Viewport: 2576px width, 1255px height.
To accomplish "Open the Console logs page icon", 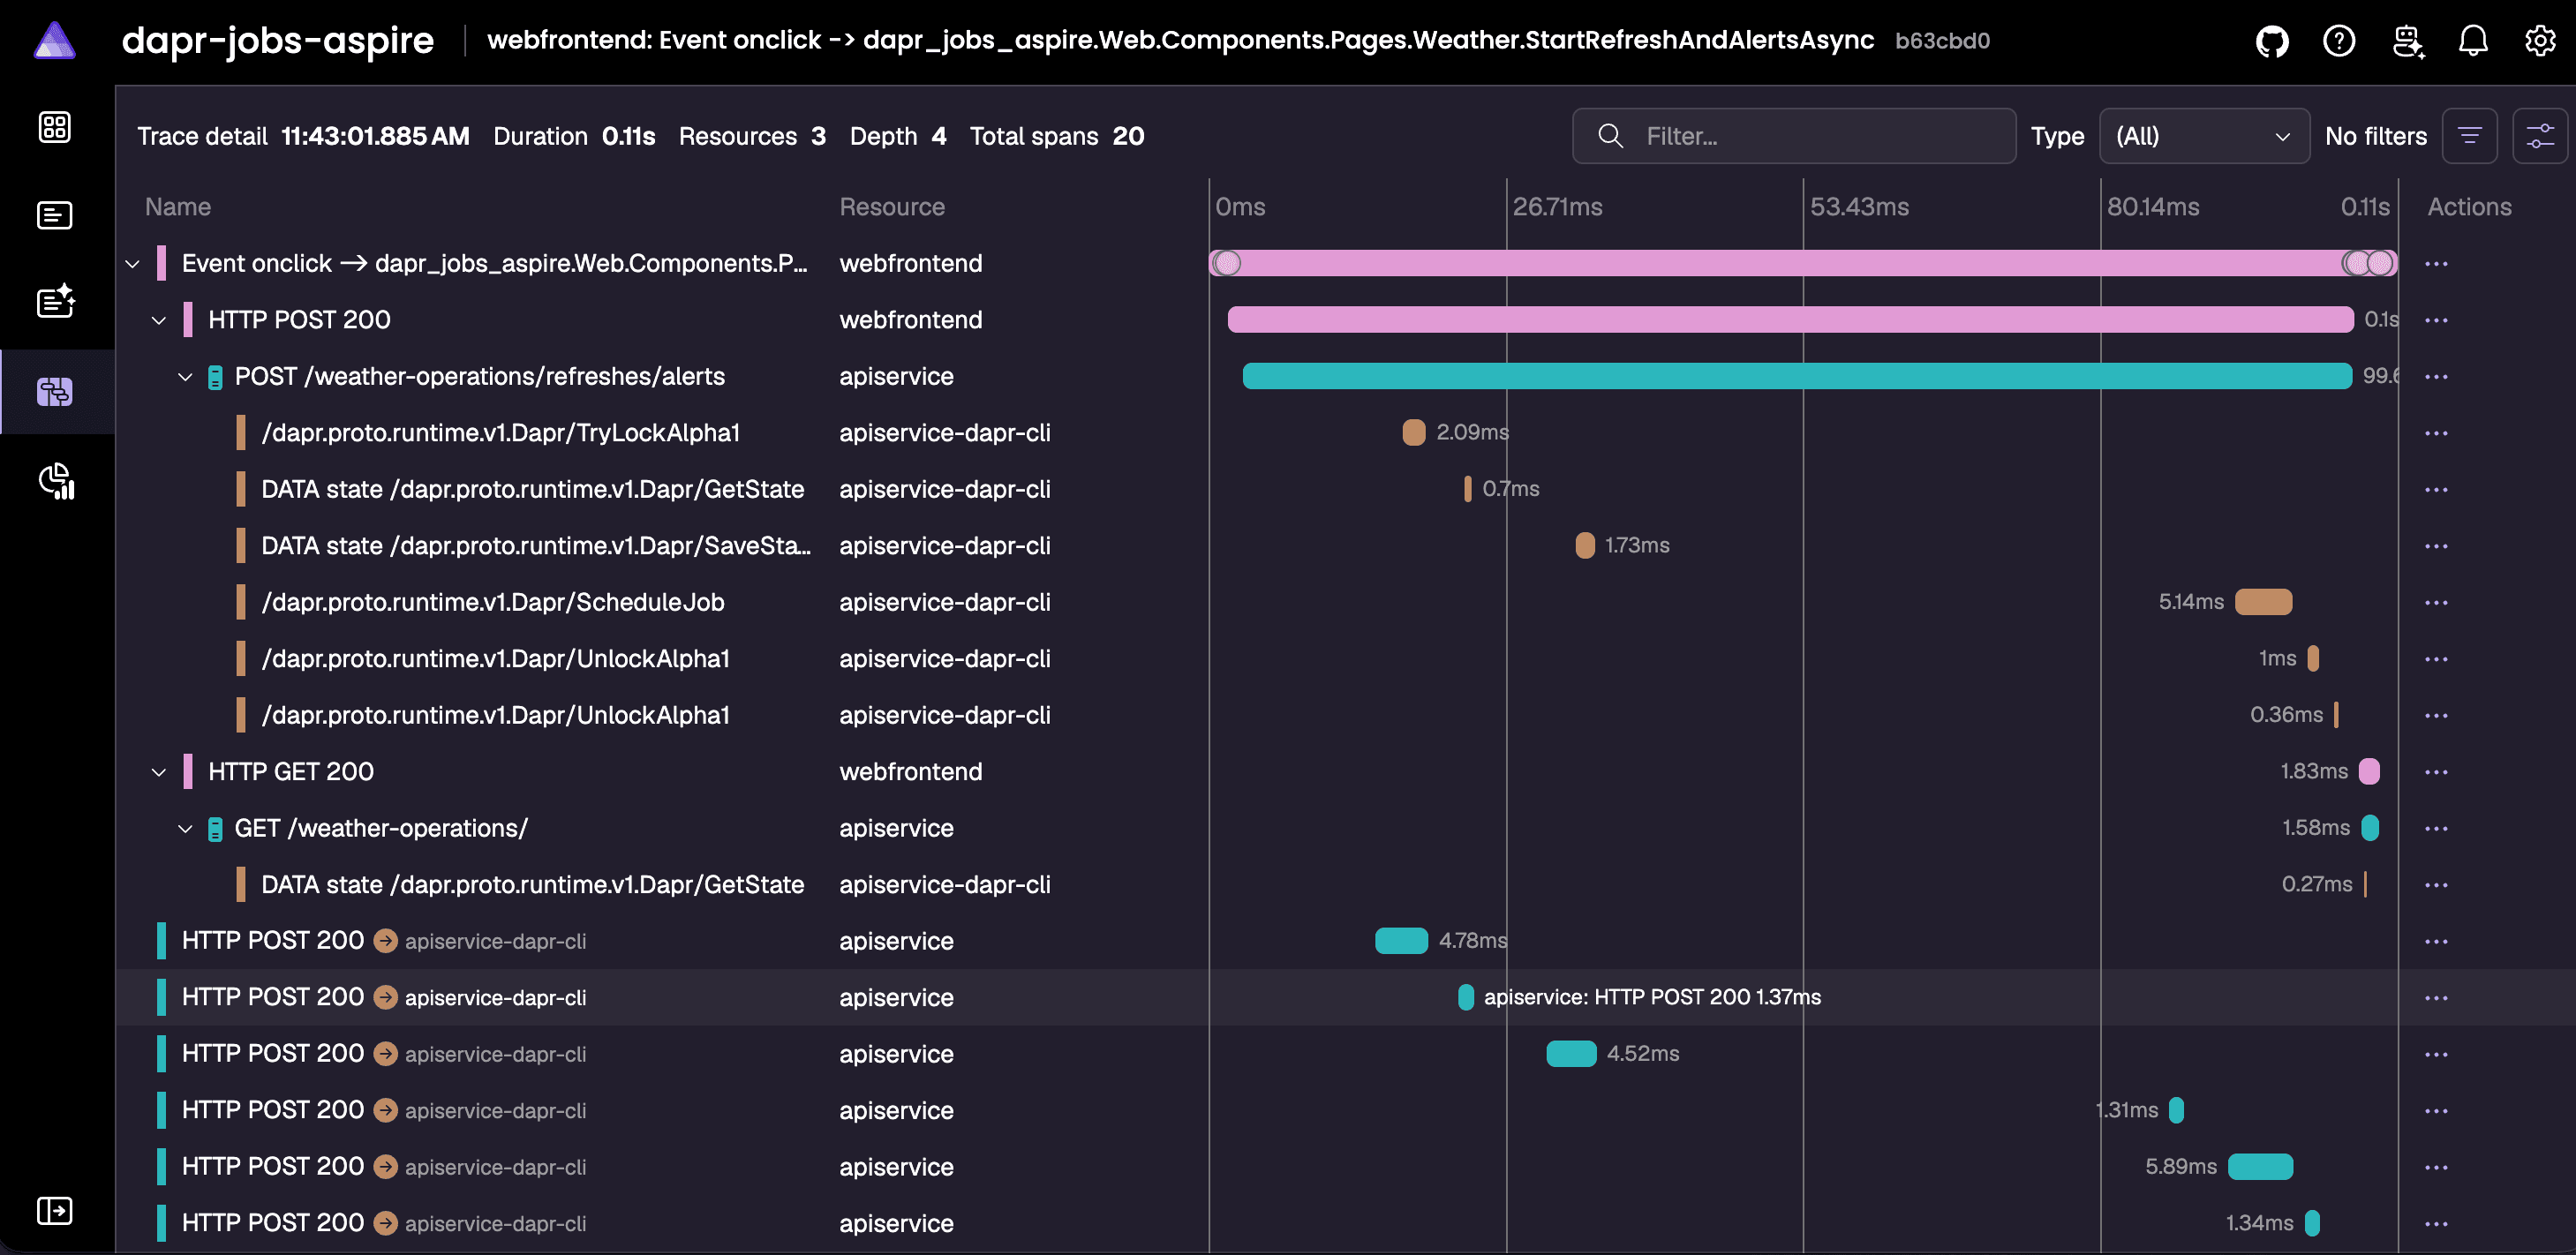I will tap(55, 215).
